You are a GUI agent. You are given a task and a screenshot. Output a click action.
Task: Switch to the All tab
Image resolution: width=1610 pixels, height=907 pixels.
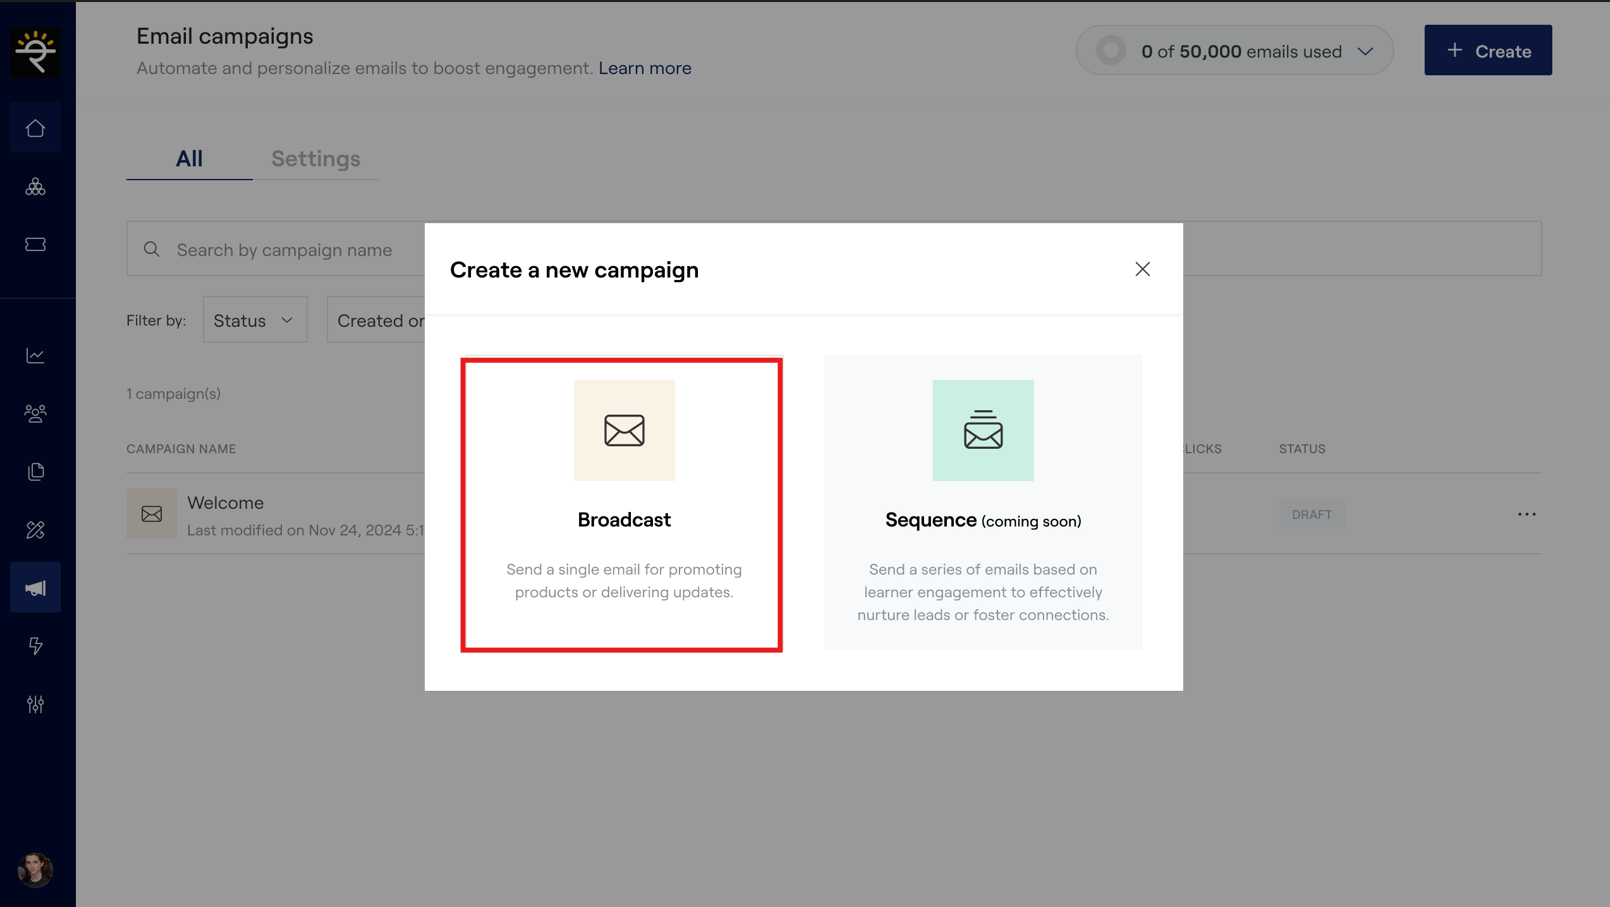189,159
